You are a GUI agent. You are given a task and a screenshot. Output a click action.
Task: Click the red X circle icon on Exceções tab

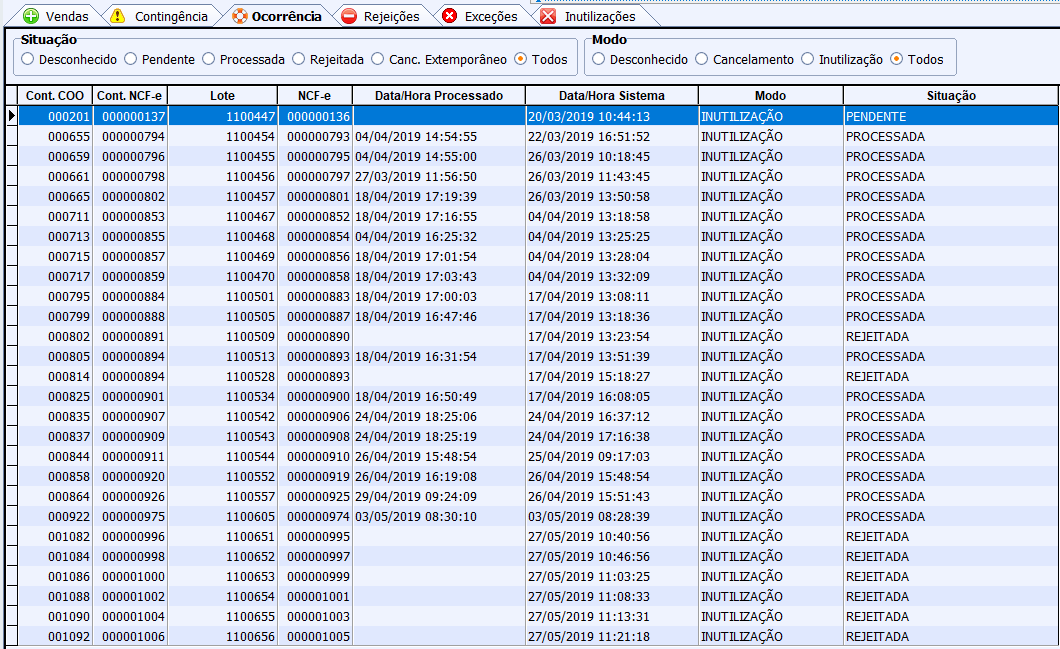(450, 16)
